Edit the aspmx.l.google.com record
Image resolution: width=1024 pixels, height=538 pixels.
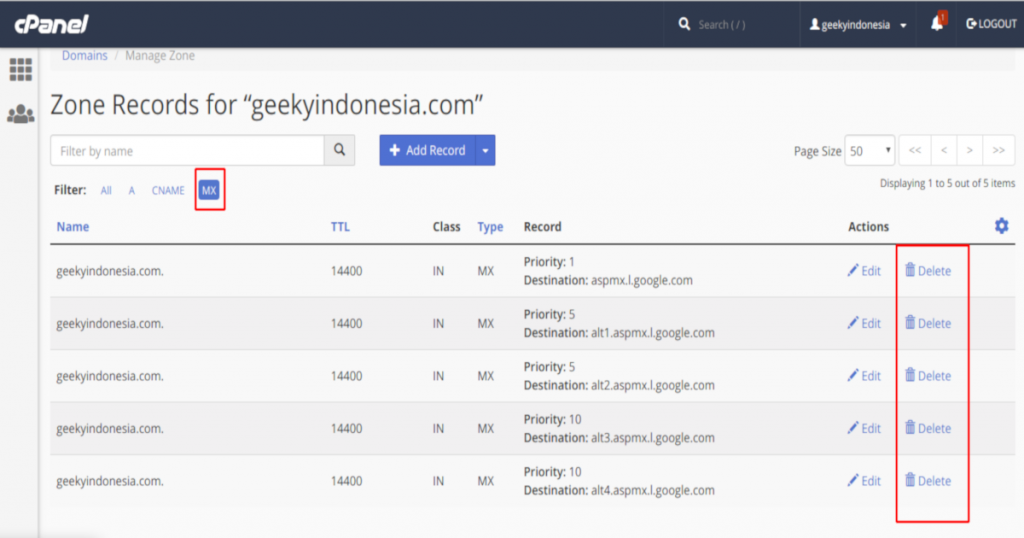[x=864, y=270]
